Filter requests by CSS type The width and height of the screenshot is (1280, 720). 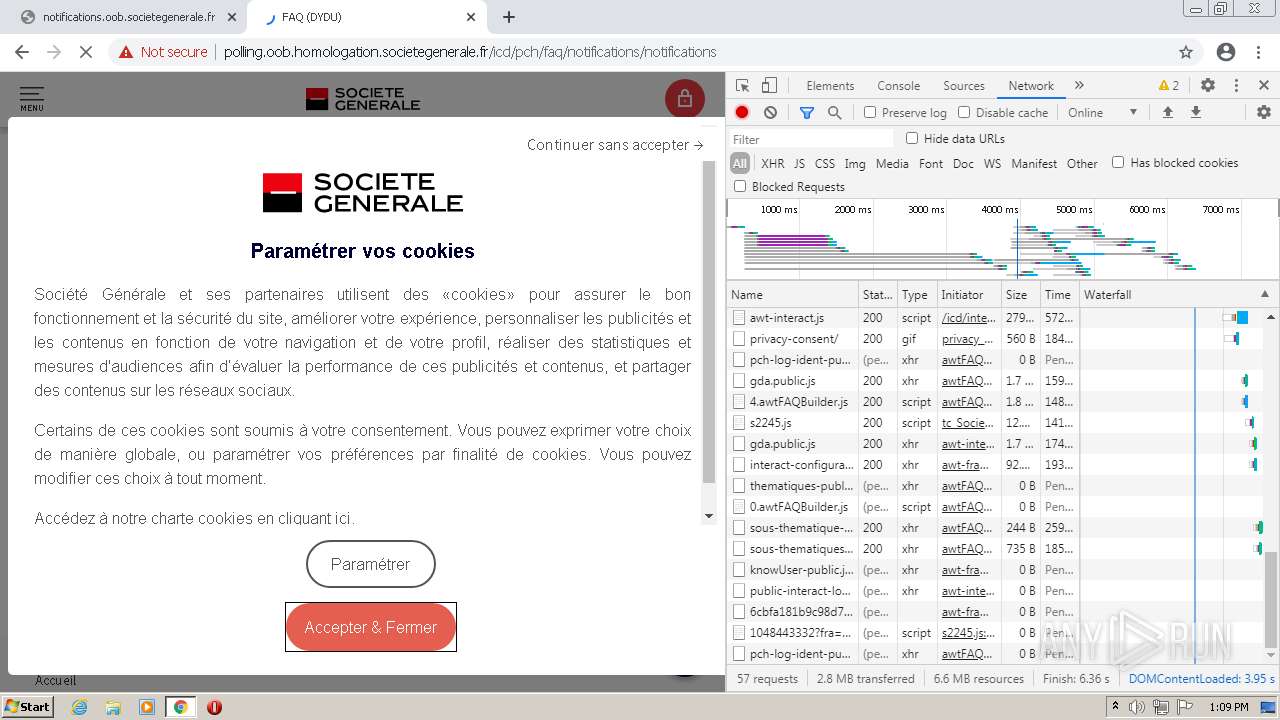pyautogui.click(x=825, y=164)
